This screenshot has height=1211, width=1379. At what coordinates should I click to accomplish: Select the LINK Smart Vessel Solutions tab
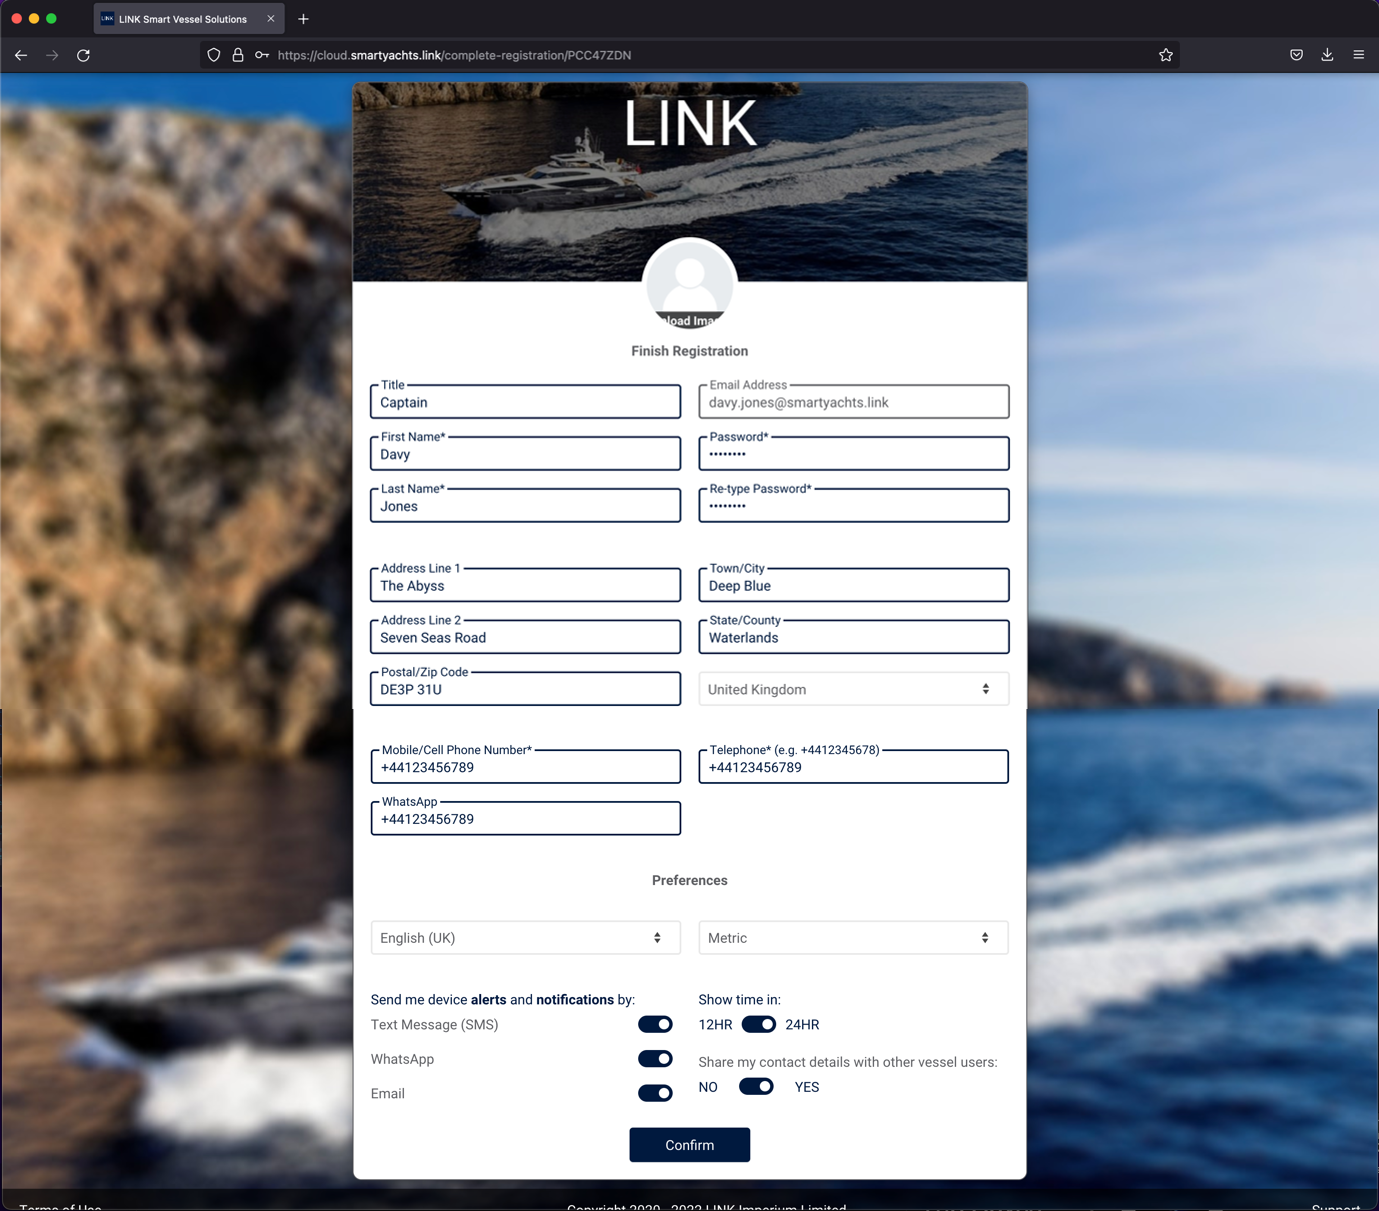189,19
